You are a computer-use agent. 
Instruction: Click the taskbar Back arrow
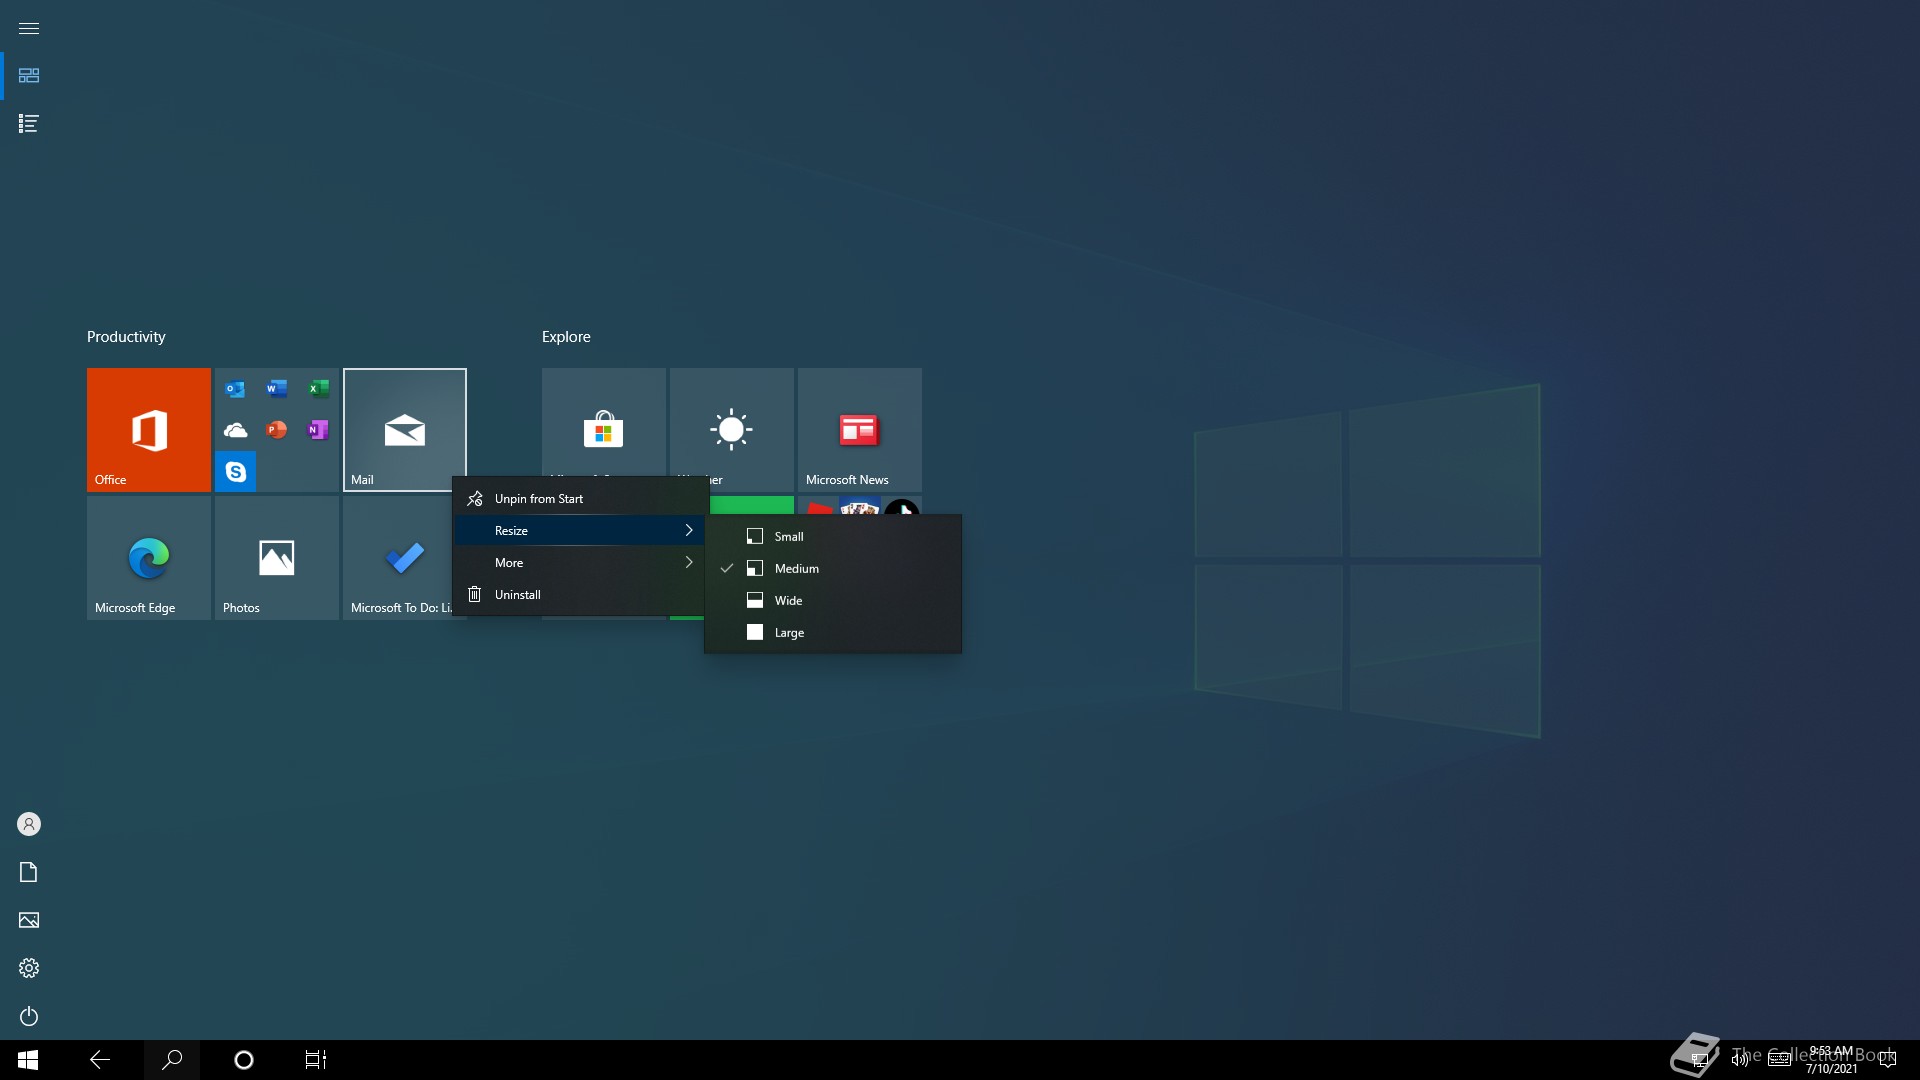100,1060
